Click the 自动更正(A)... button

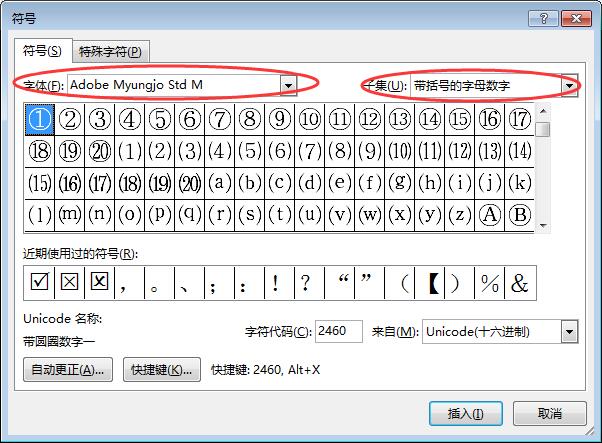click(68, 370)
